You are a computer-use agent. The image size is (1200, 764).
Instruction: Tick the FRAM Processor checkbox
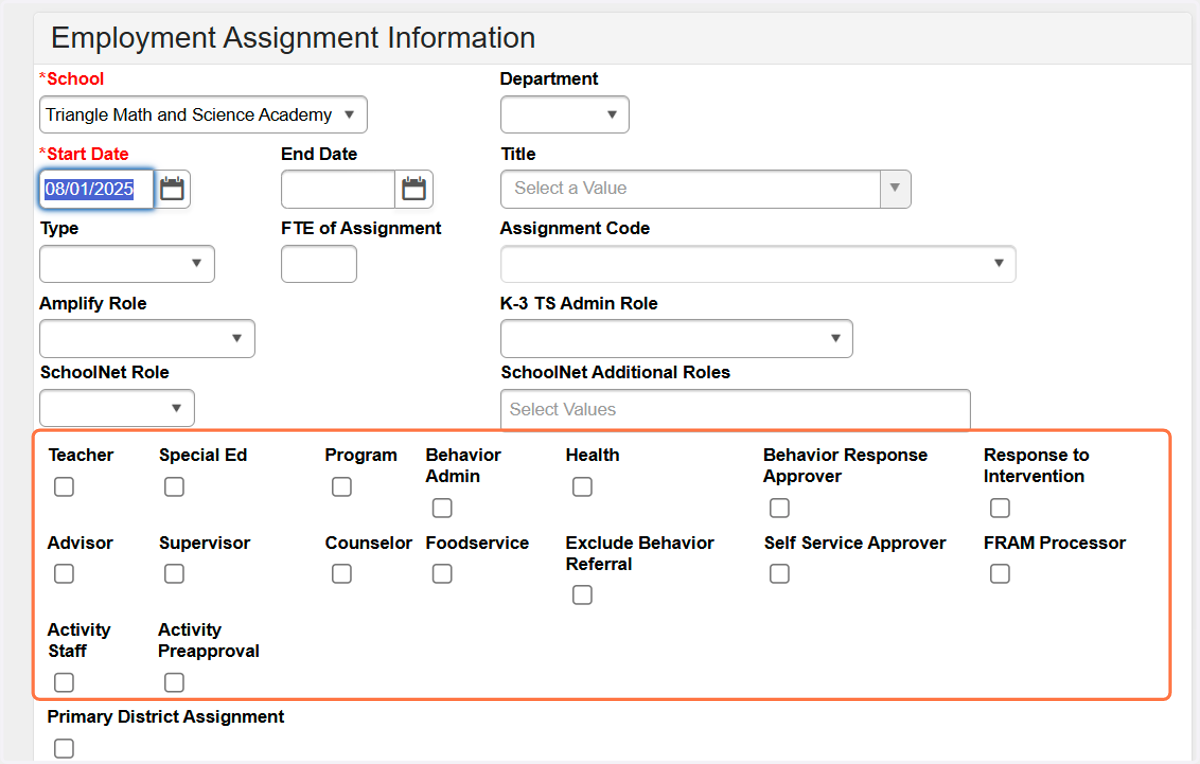point(1000,574)
